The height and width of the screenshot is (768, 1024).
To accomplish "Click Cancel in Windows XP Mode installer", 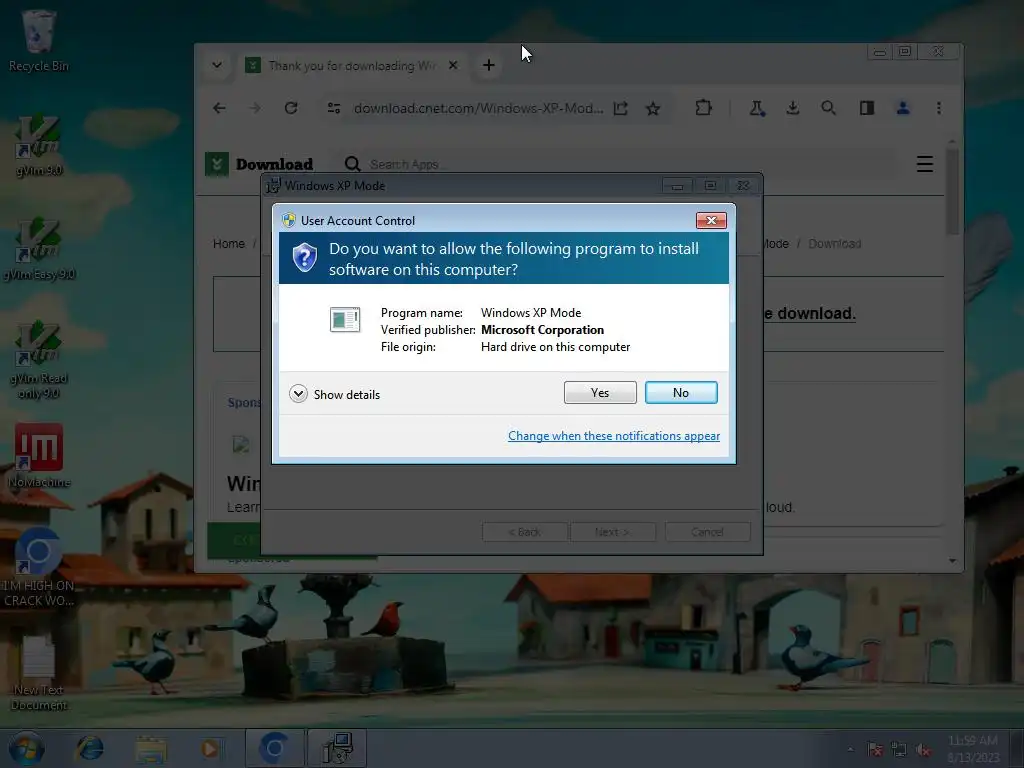I will click(x=707, y=532).
